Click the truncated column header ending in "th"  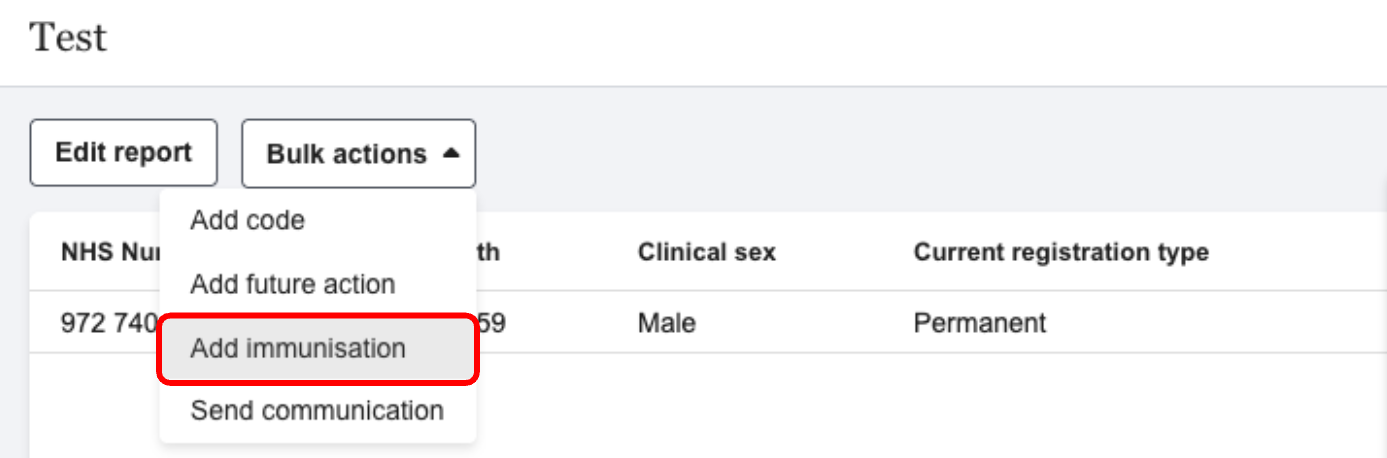click(x=489, y=252)
